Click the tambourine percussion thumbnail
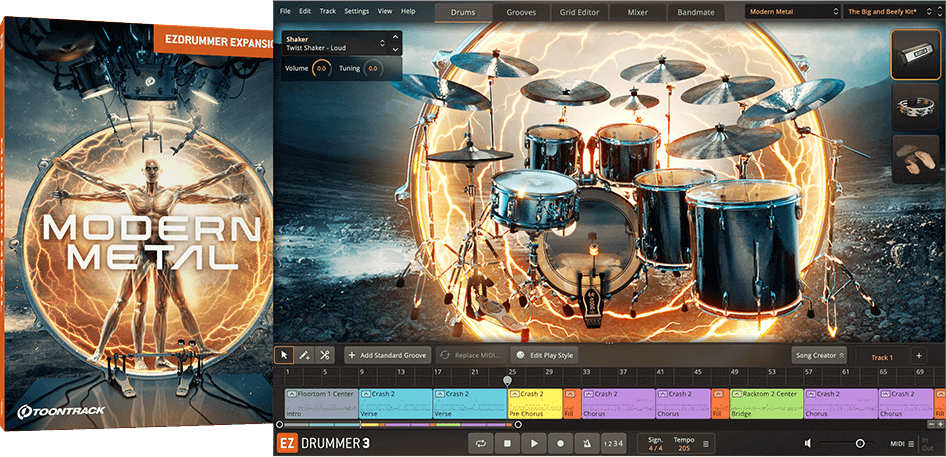This screenshot has width=946, height=457. click(915, 107)
